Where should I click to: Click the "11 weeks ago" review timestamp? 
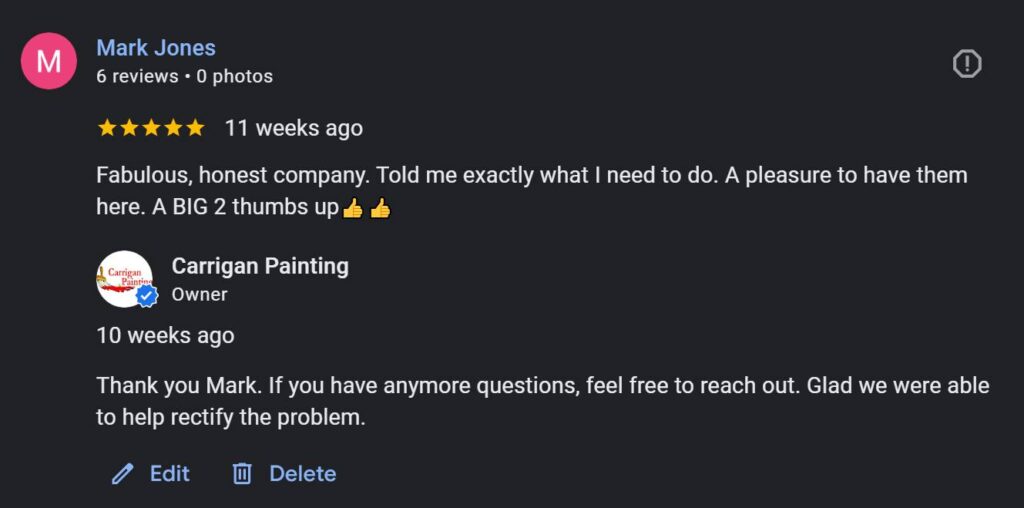click(293, 128)
